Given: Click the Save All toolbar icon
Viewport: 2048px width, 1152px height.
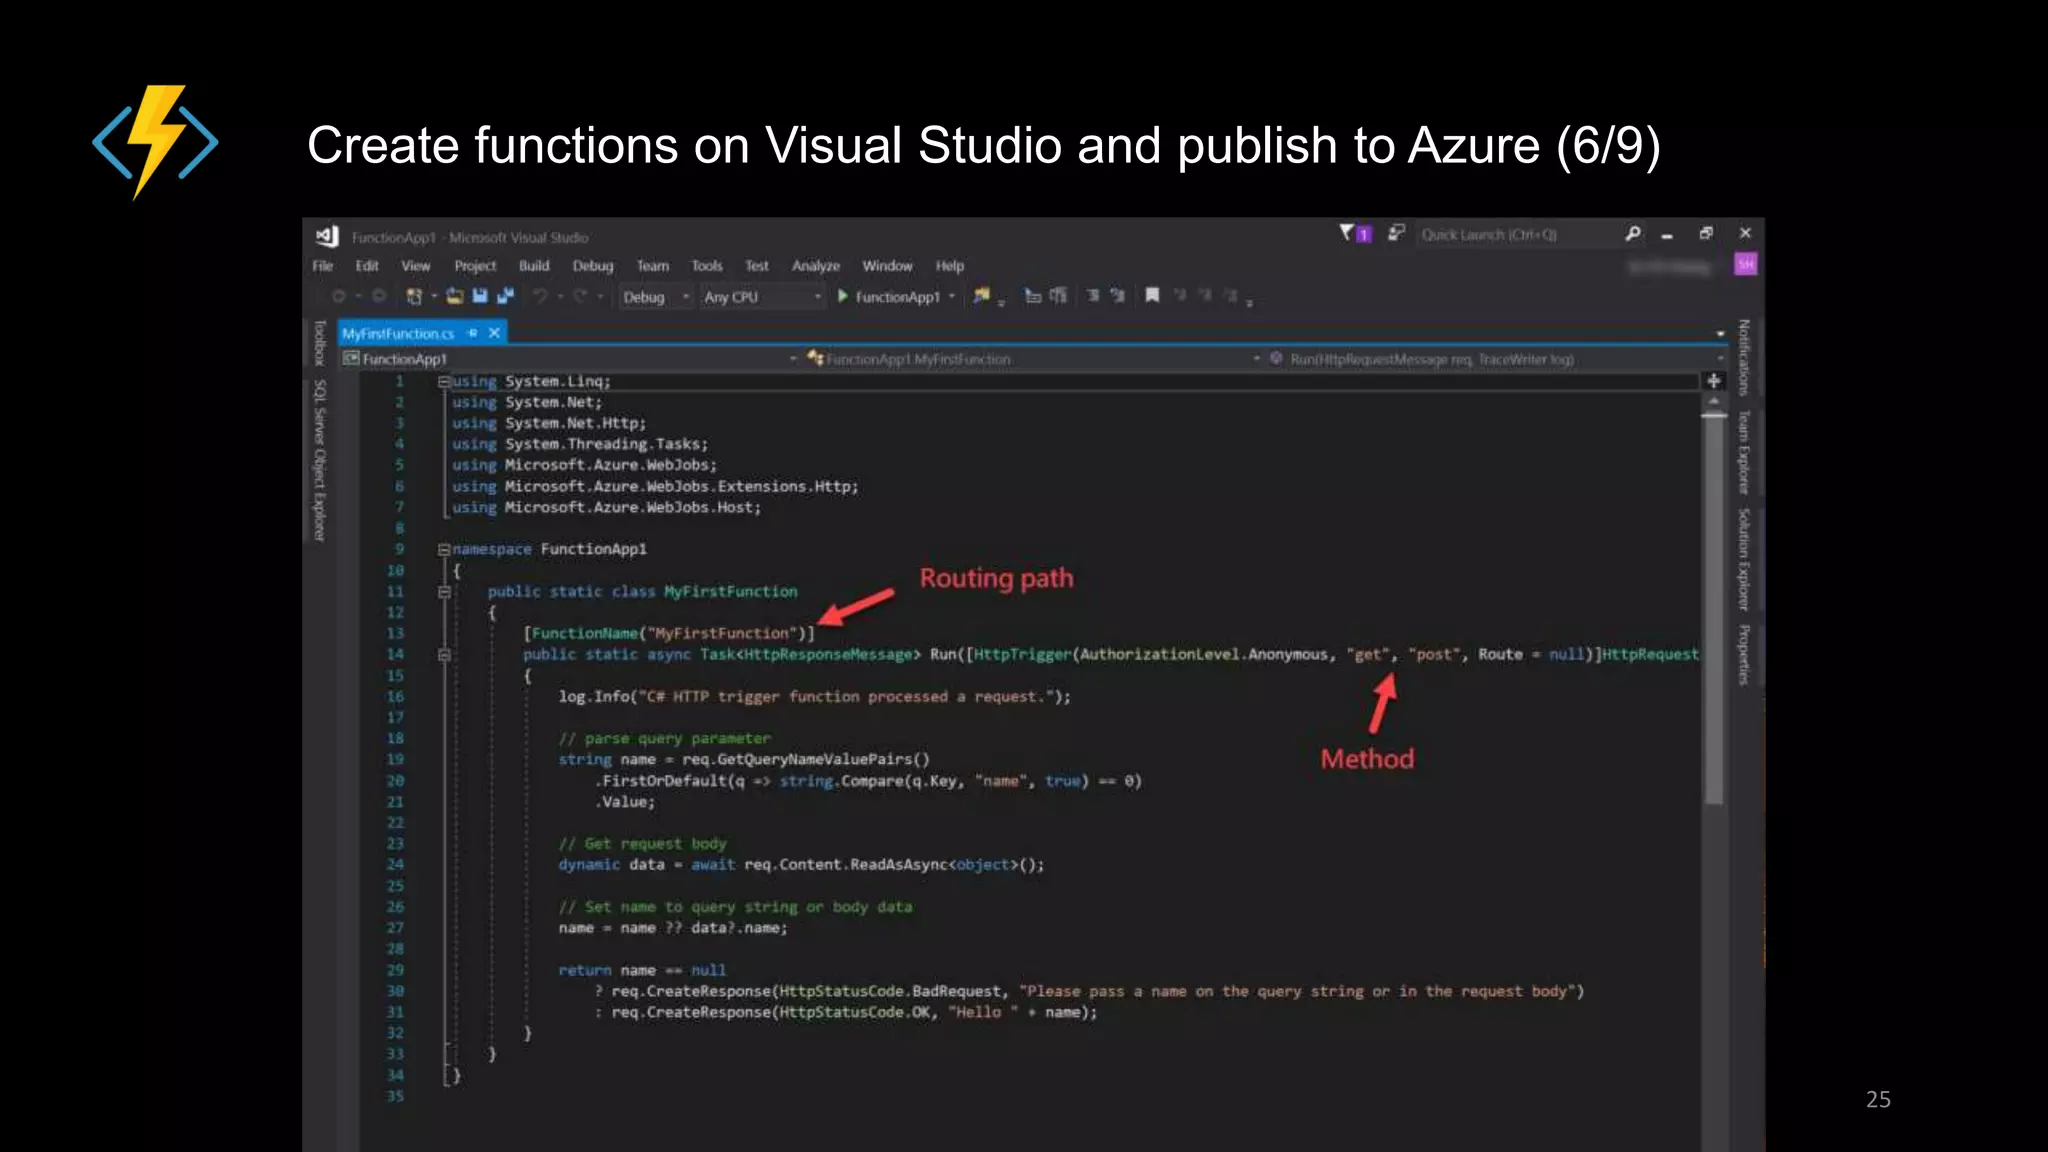Looking at the screenshot, I should (x=505, y=296).
